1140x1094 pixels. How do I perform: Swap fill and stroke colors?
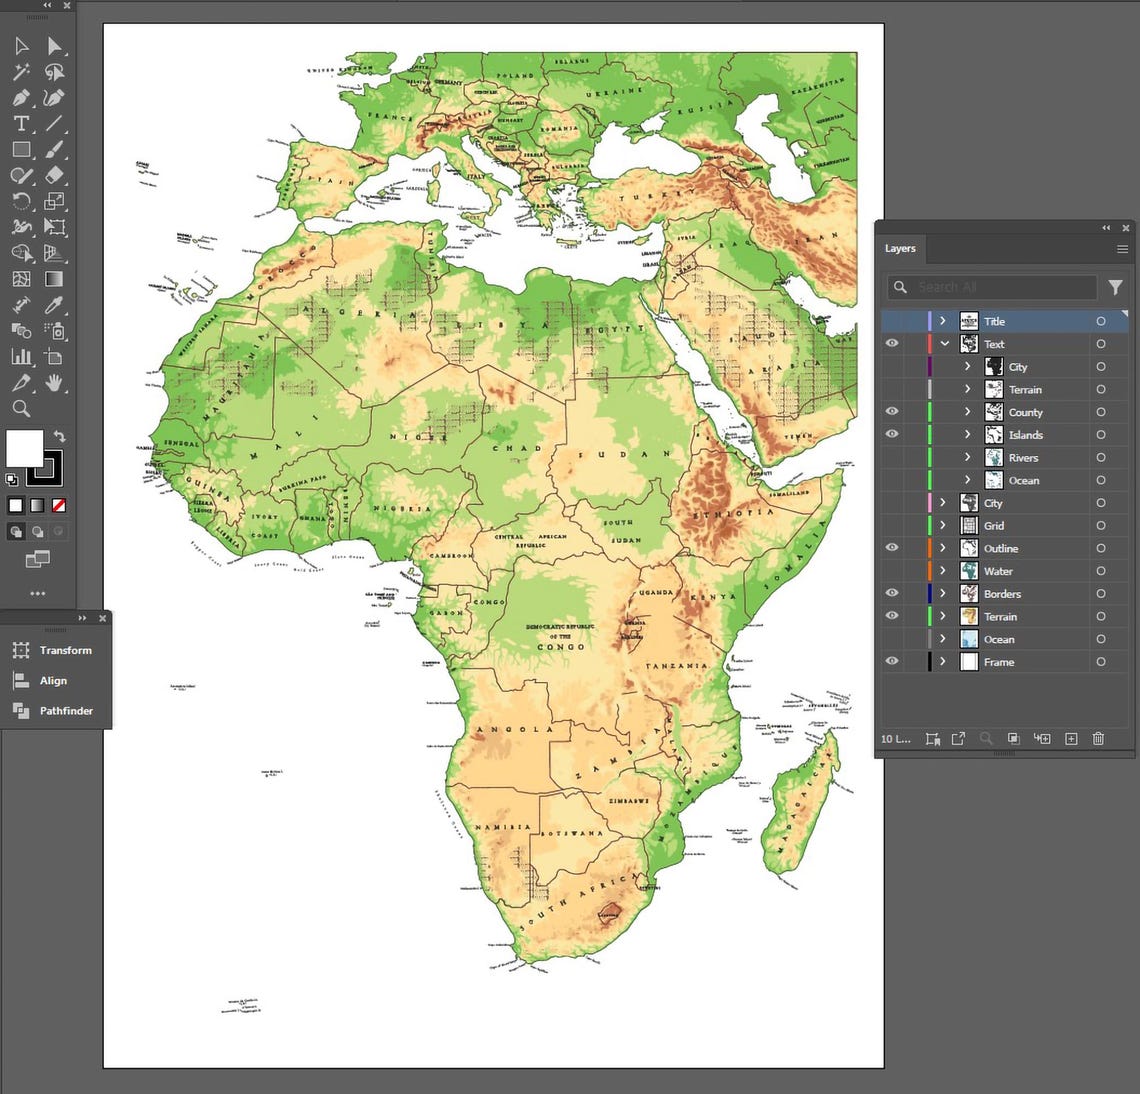pos(60,436)
